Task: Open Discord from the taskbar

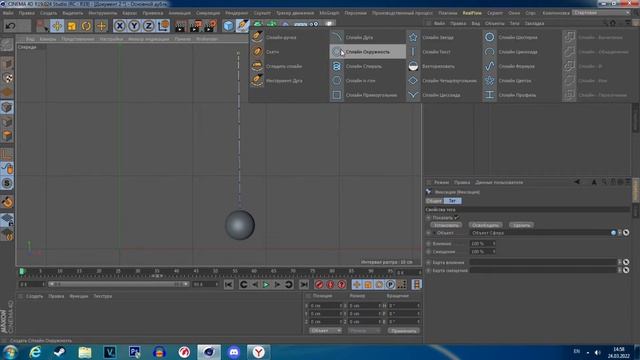Action: click(x=233, y=352)
